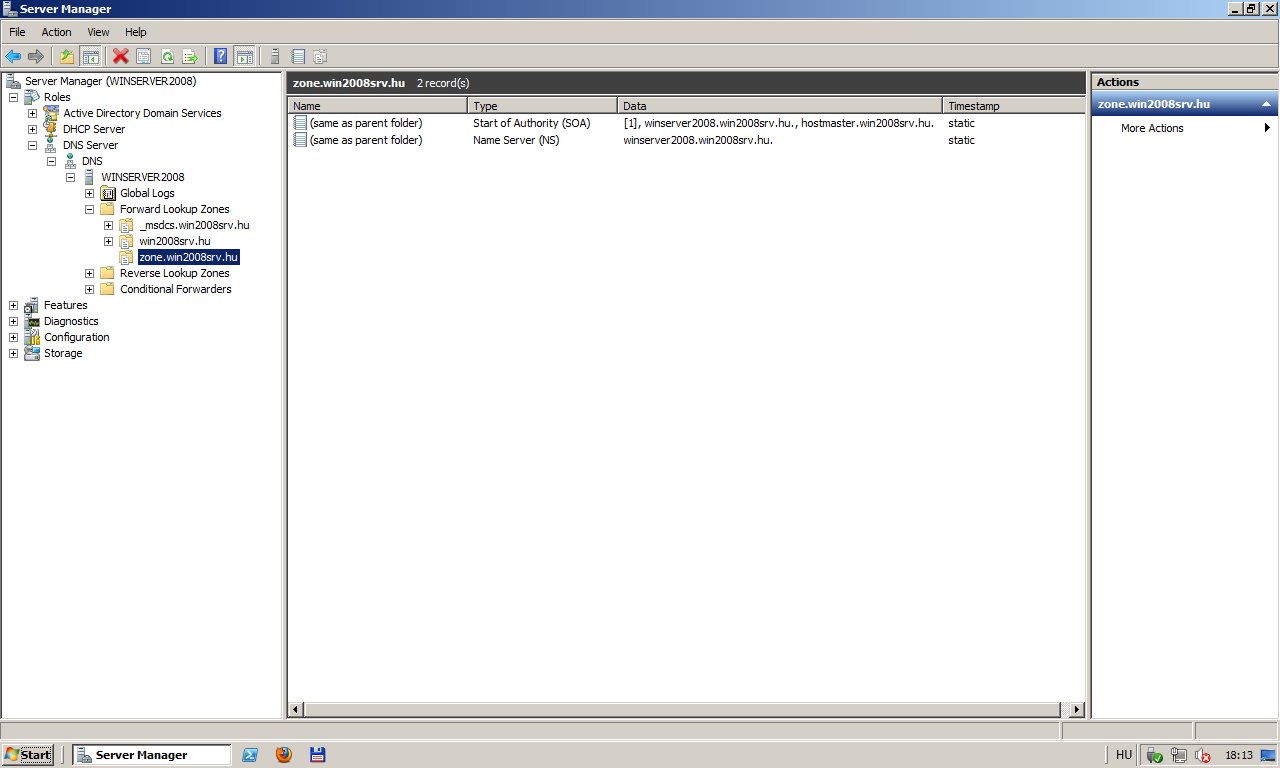Click the stacked pages toolbar icon

[x=320, y=57]
